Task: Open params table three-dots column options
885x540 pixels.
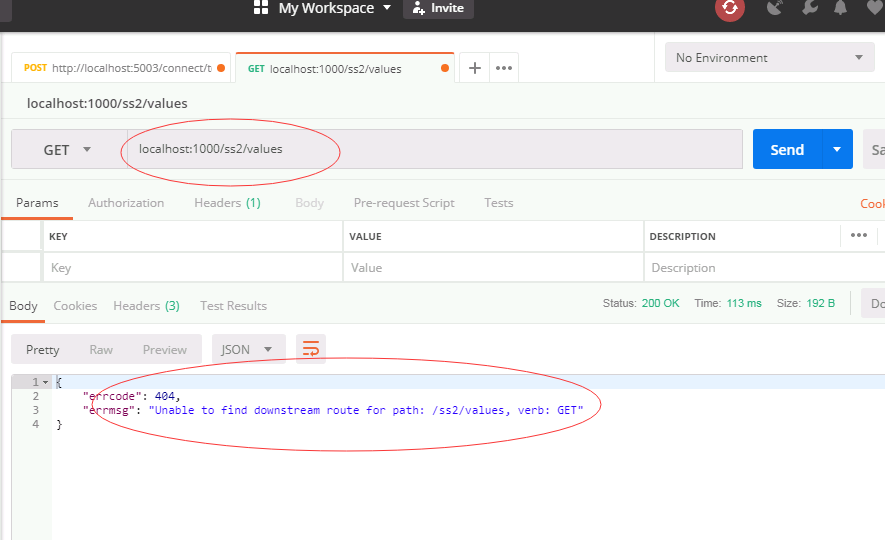Action: click(x=858, y=235)
